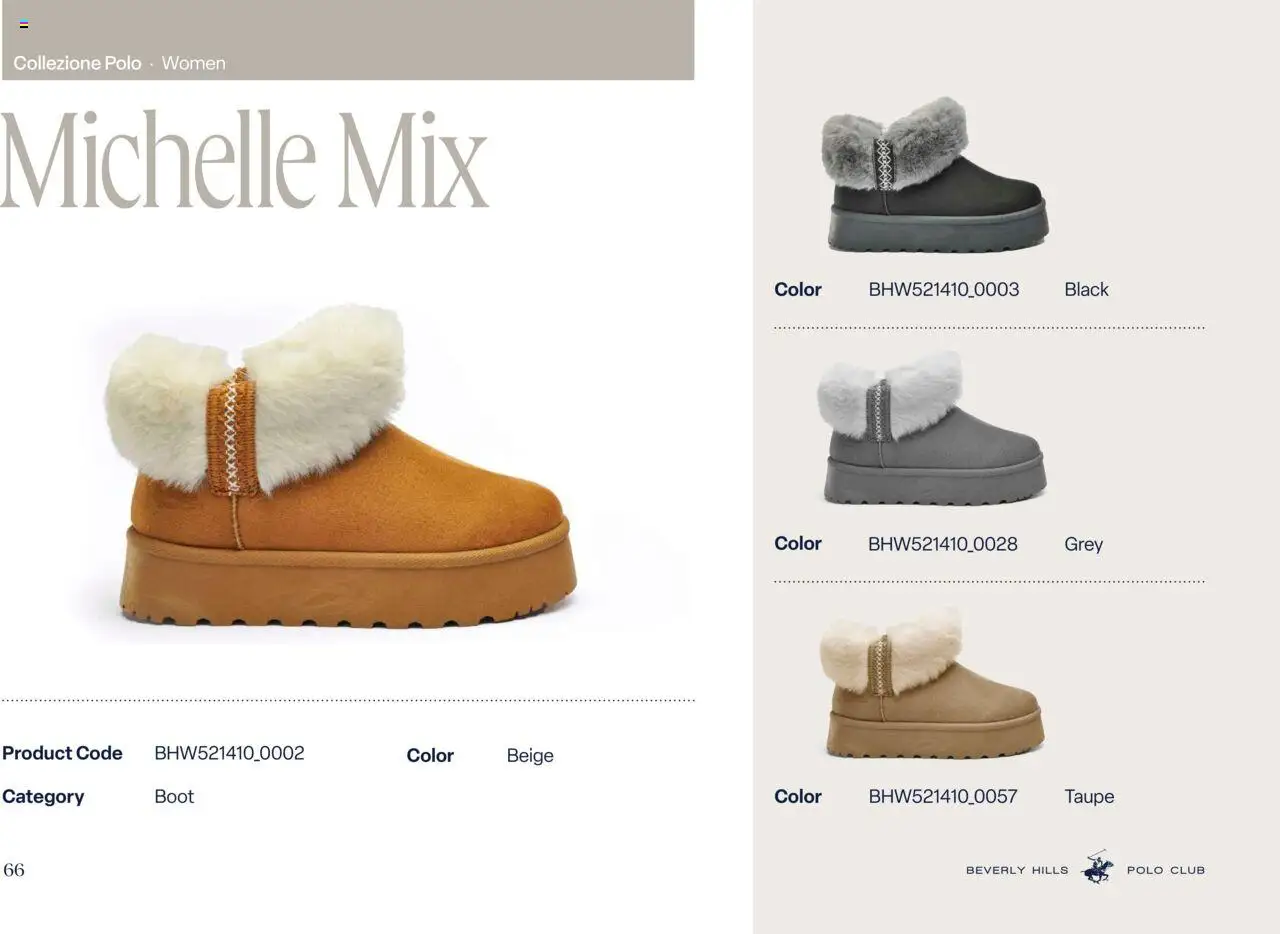Open the Women breadcrumb link
This screenshot has height=934, width=1280.
(x=193, y=63)
